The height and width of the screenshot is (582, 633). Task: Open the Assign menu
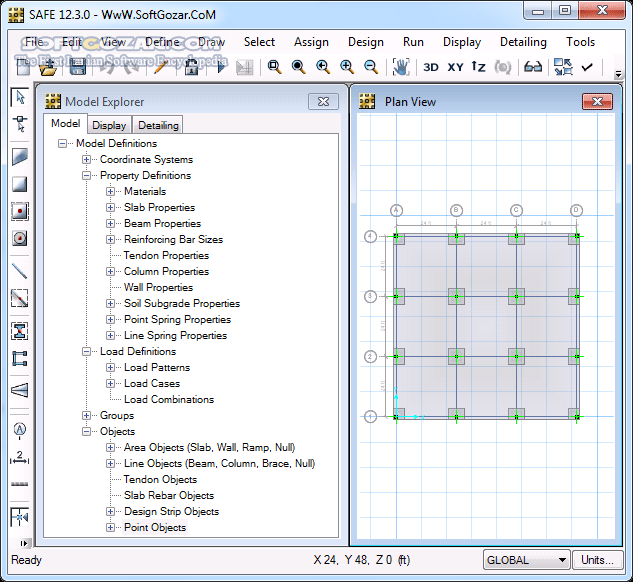(x=311, y=42)
